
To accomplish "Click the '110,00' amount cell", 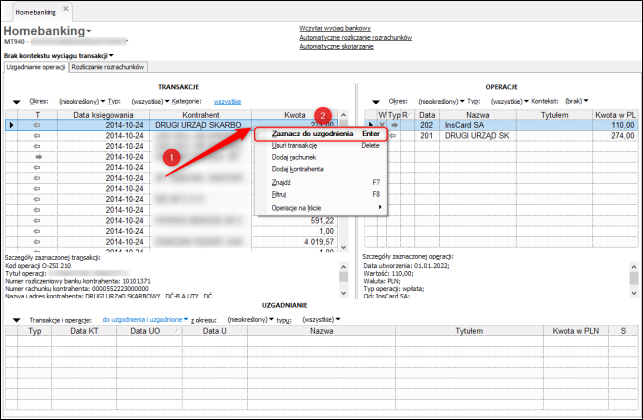I will (x=615, y=125).
